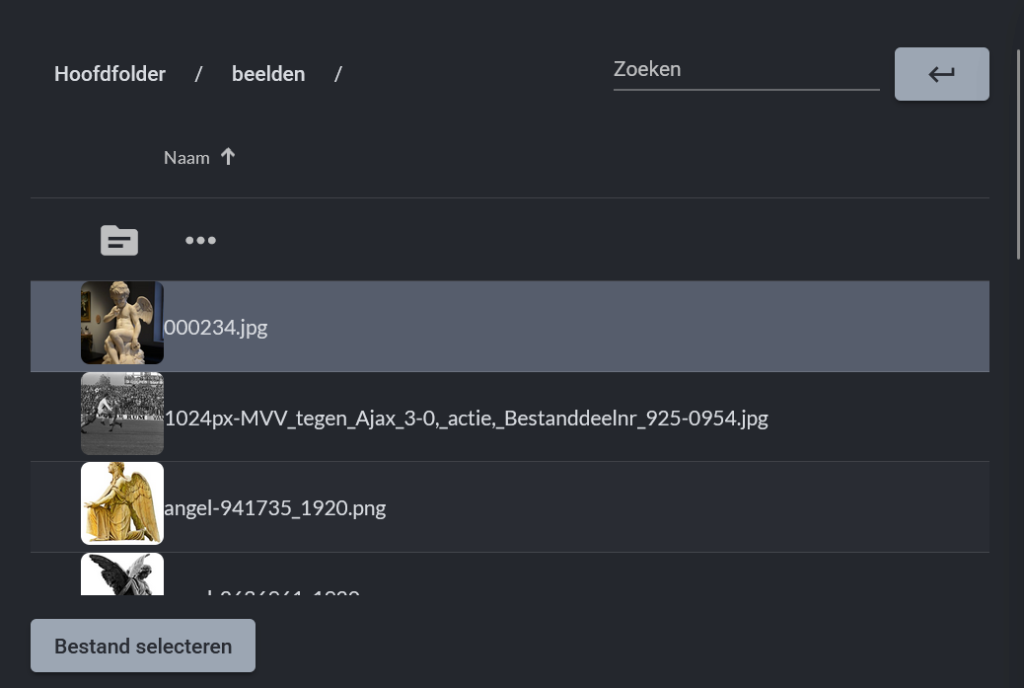Select angel-941735_1920.png file name
Image resolution: width=1024 pixels, height=688 pixels.
pyautogui.click(x=275, y=508)
